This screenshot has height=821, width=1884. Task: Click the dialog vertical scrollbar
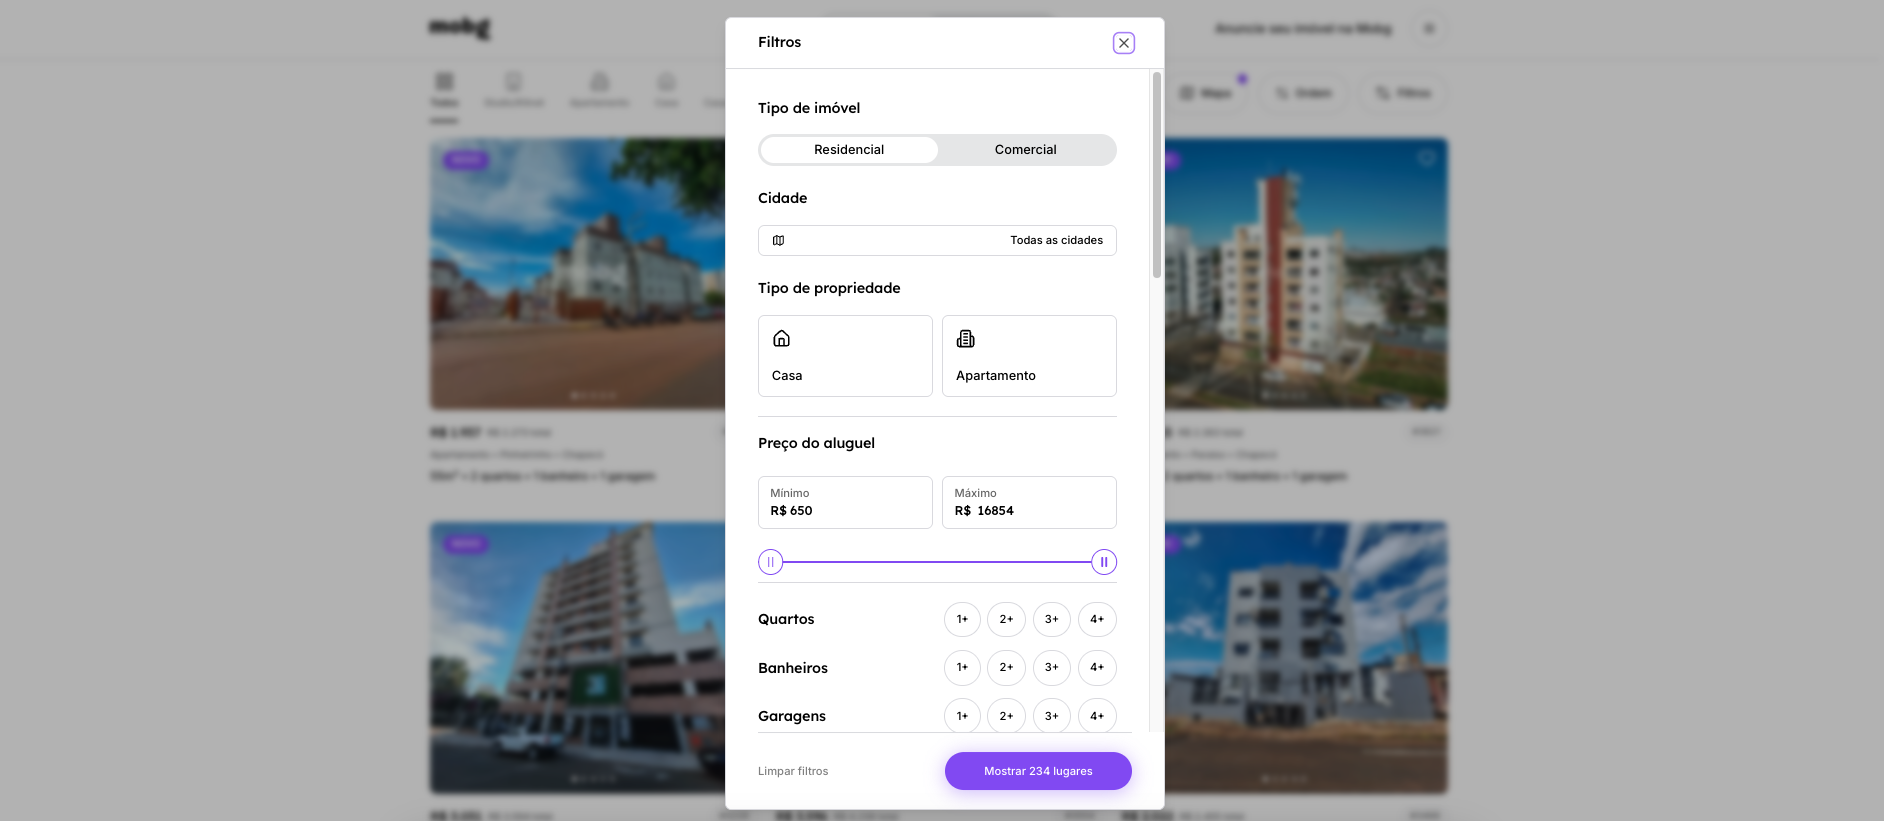[x=1157, y=175]
